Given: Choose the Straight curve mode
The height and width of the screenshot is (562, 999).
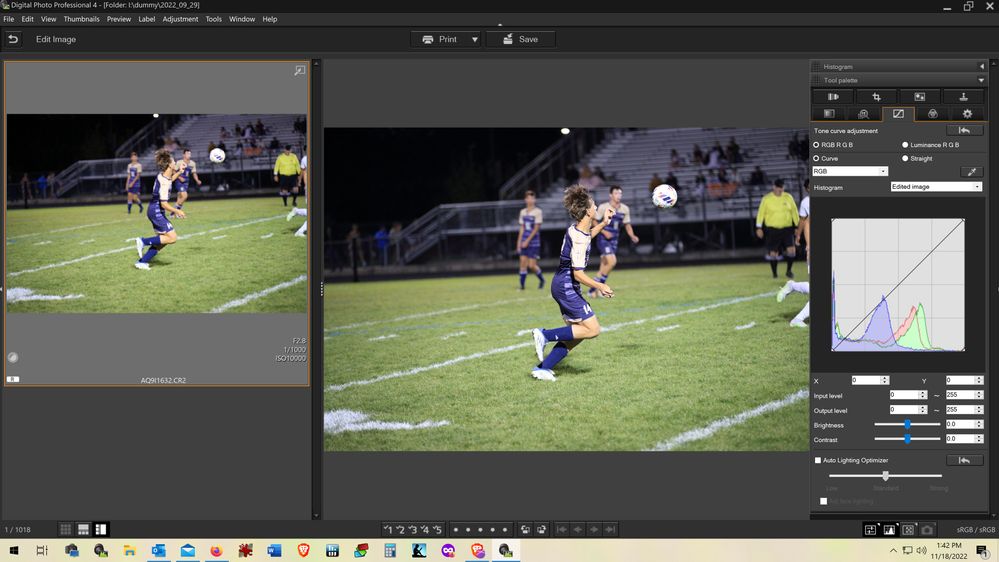Looking at the screenshot, I should click(x=905, y=158).
